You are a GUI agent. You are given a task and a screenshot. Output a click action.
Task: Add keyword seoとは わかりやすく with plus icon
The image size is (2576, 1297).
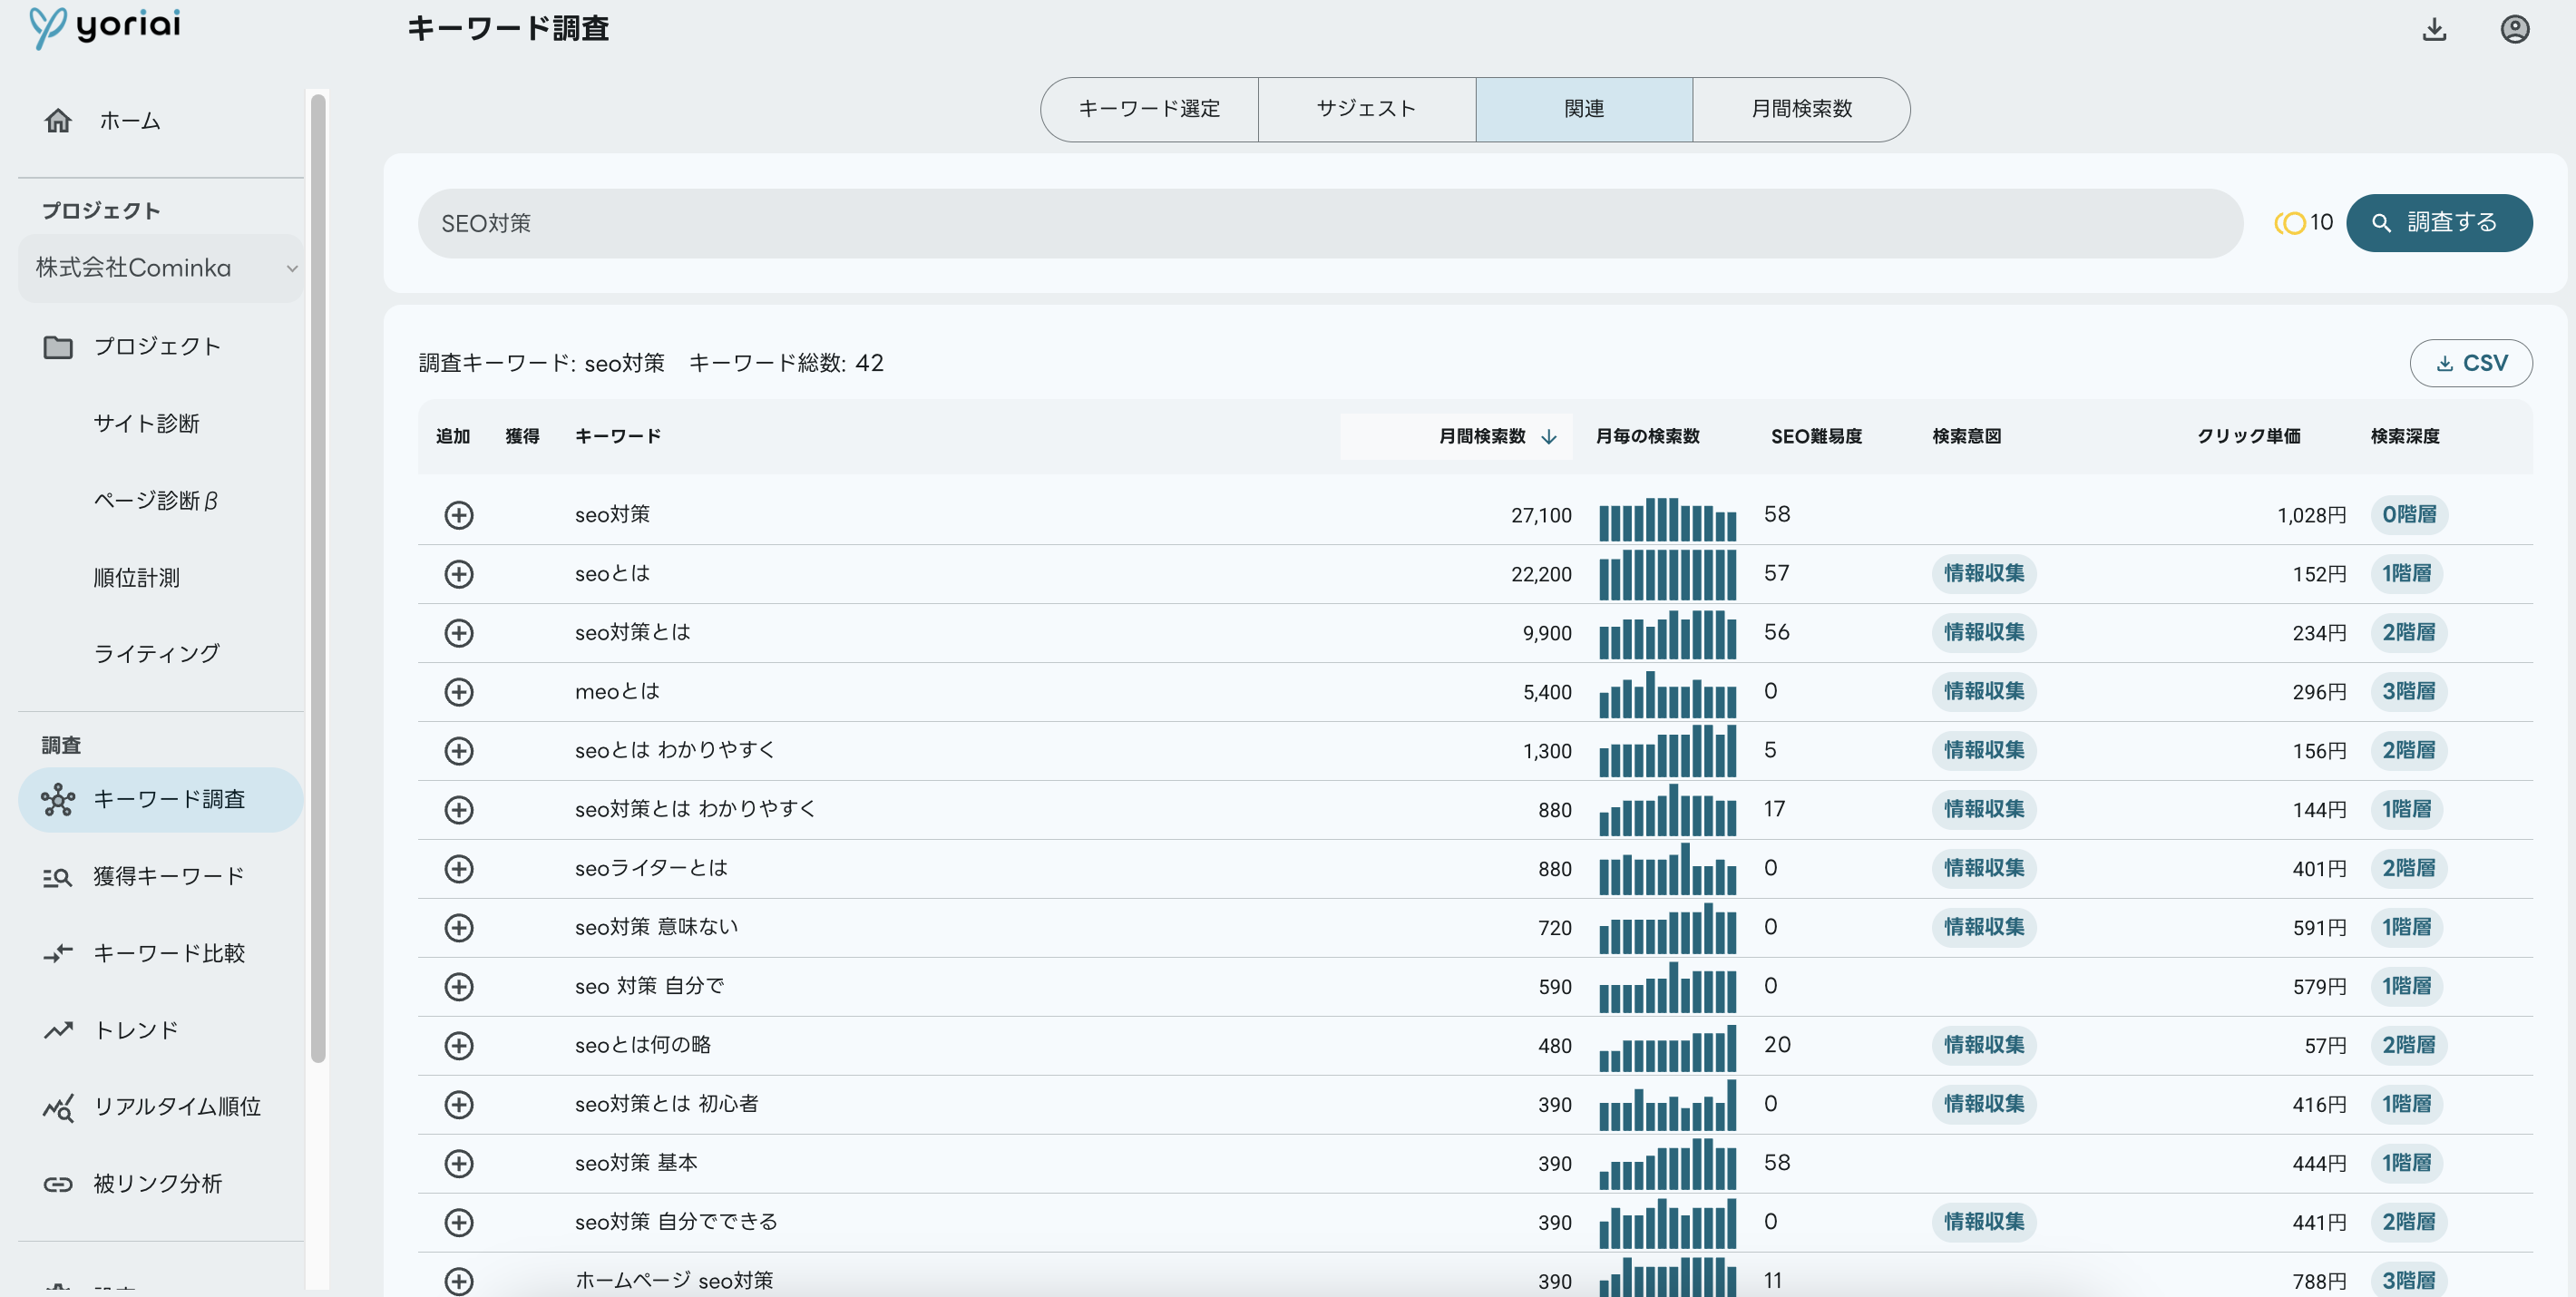[458, 751]
